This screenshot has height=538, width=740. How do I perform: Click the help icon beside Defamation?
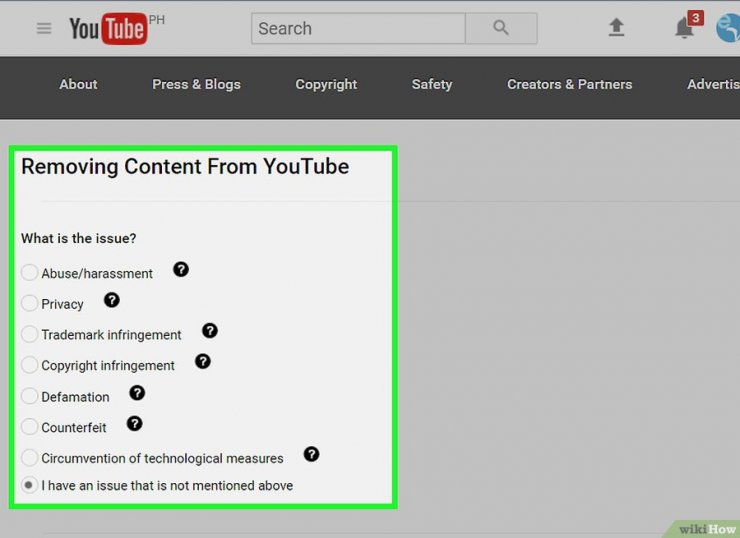[137, 393]
